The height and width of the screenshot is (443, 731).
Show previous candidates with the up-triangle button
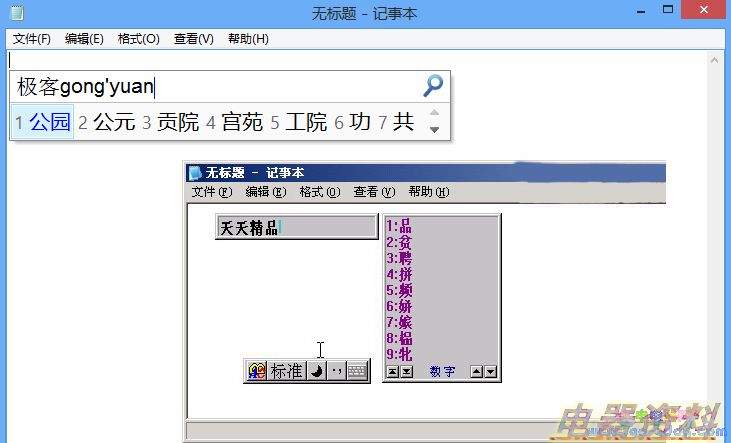476,372
